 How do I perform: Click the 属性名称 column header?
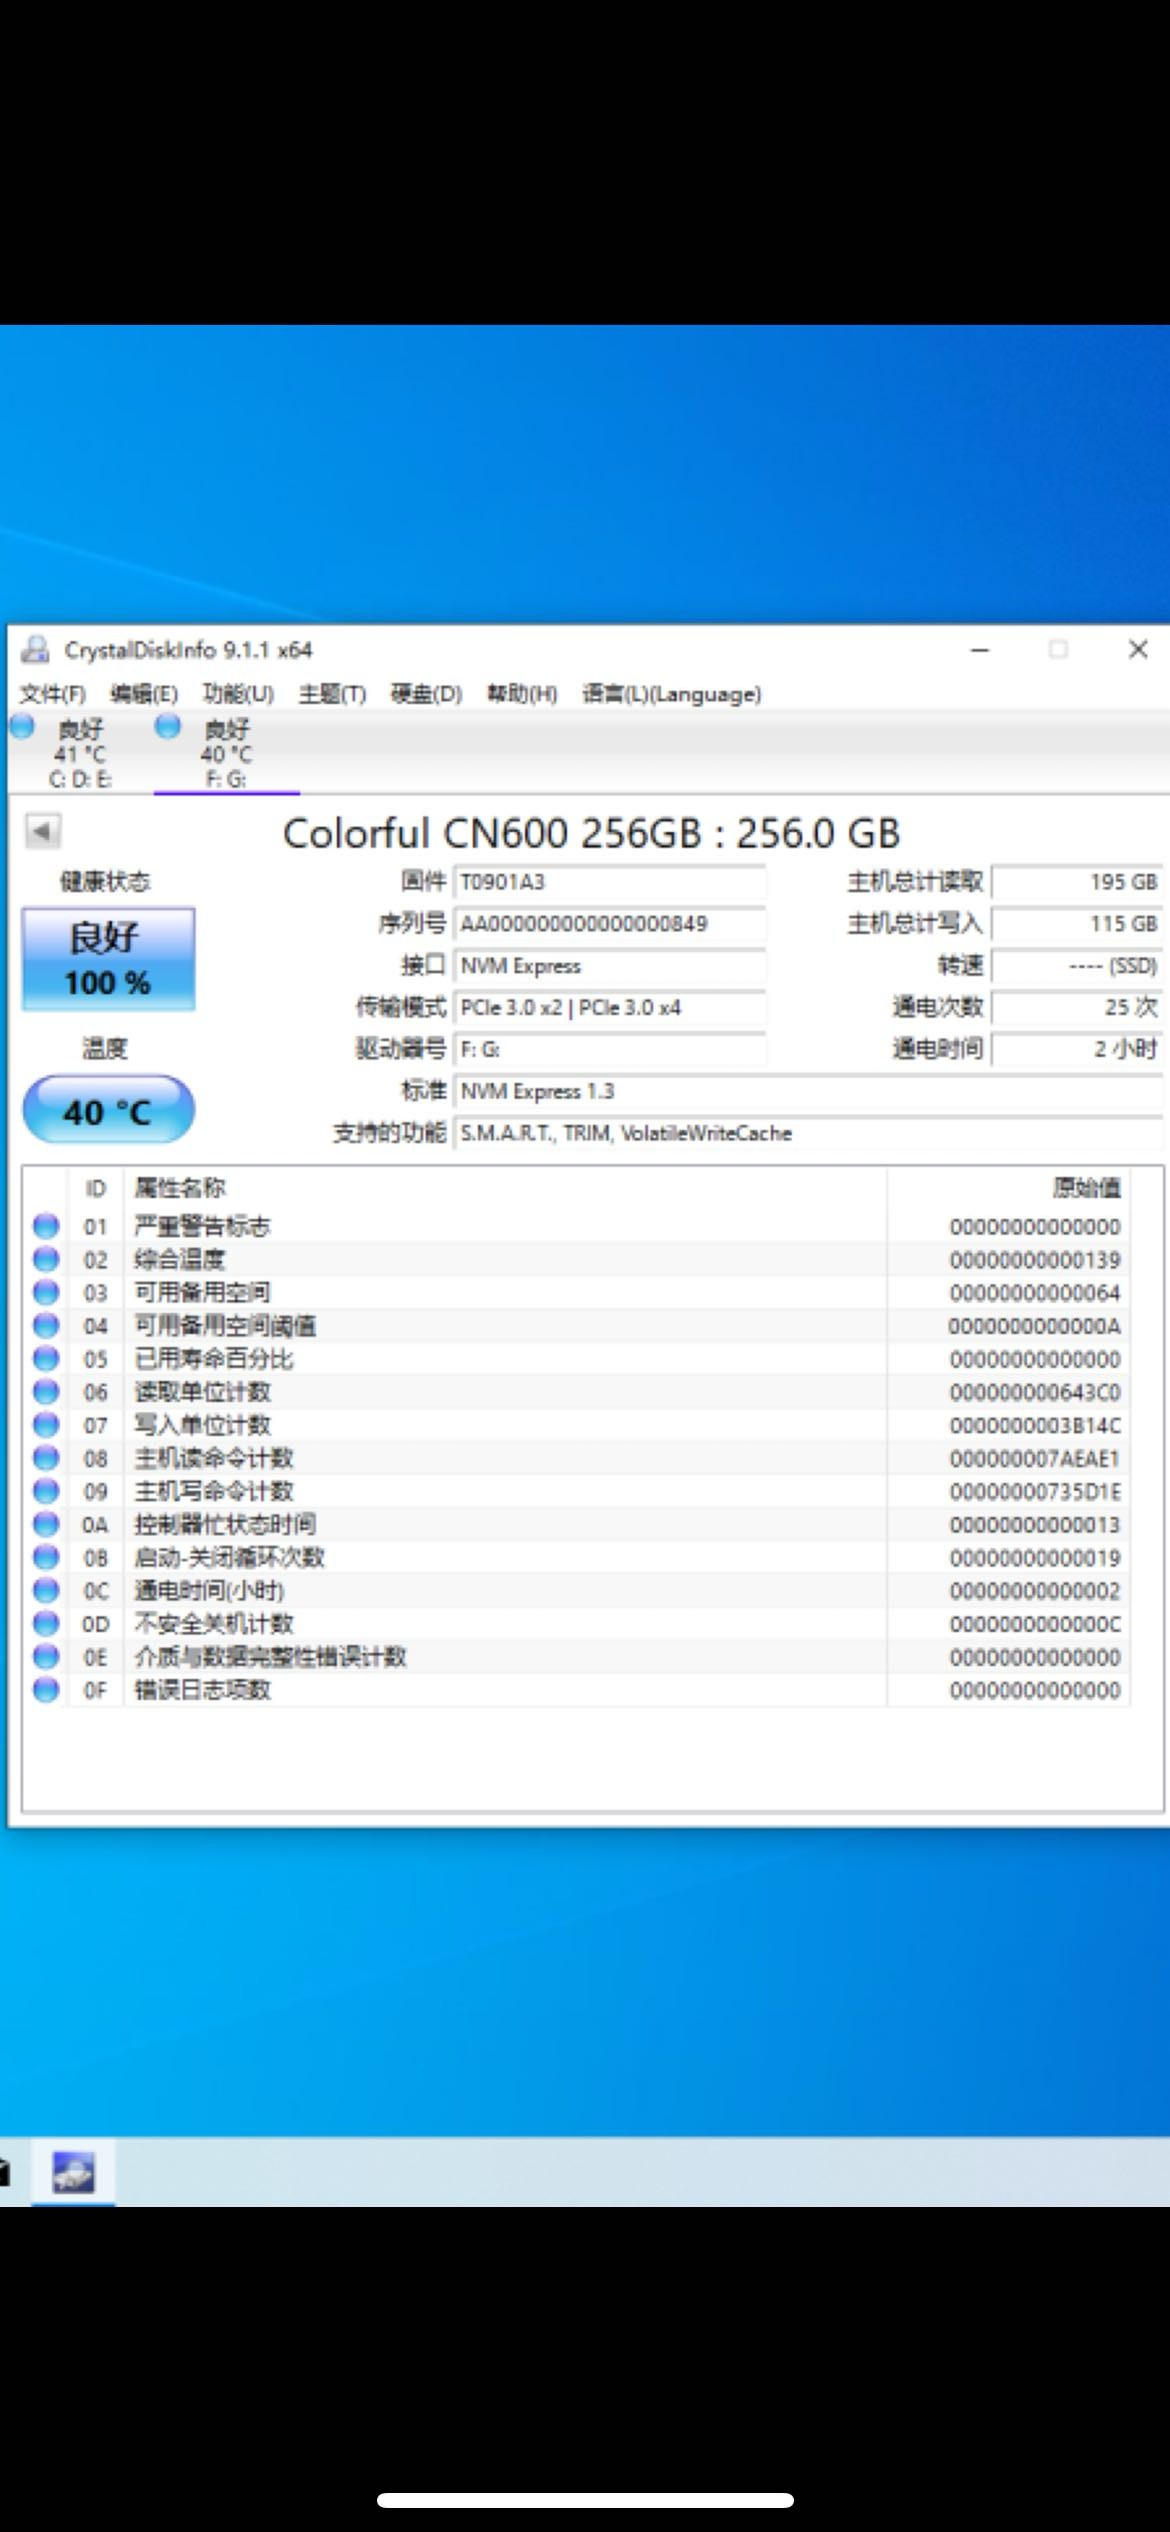tap(505, 1188)
